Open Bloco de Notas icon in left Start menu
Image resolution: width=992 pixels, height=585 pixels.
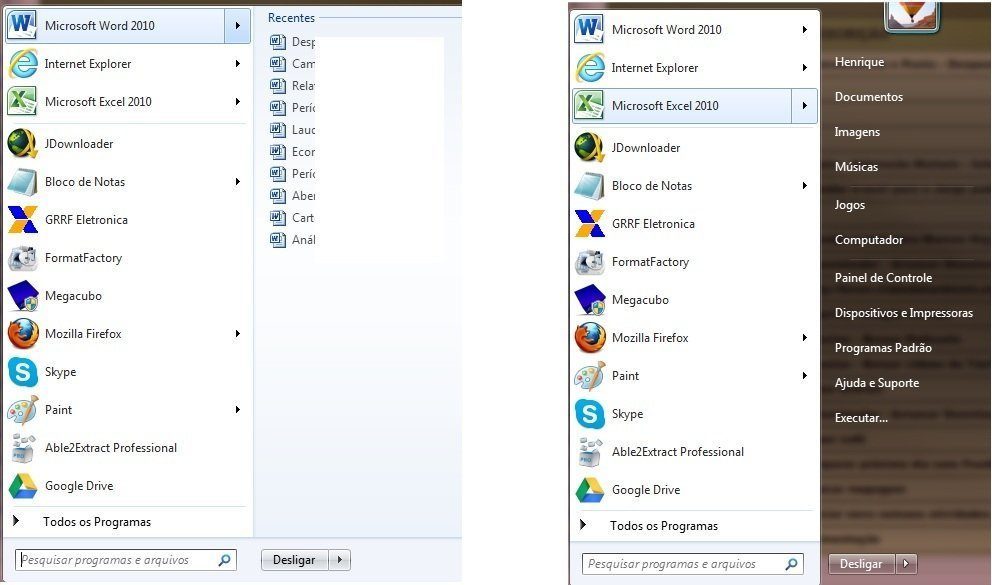pyautogui.click(x=22, y=182)
